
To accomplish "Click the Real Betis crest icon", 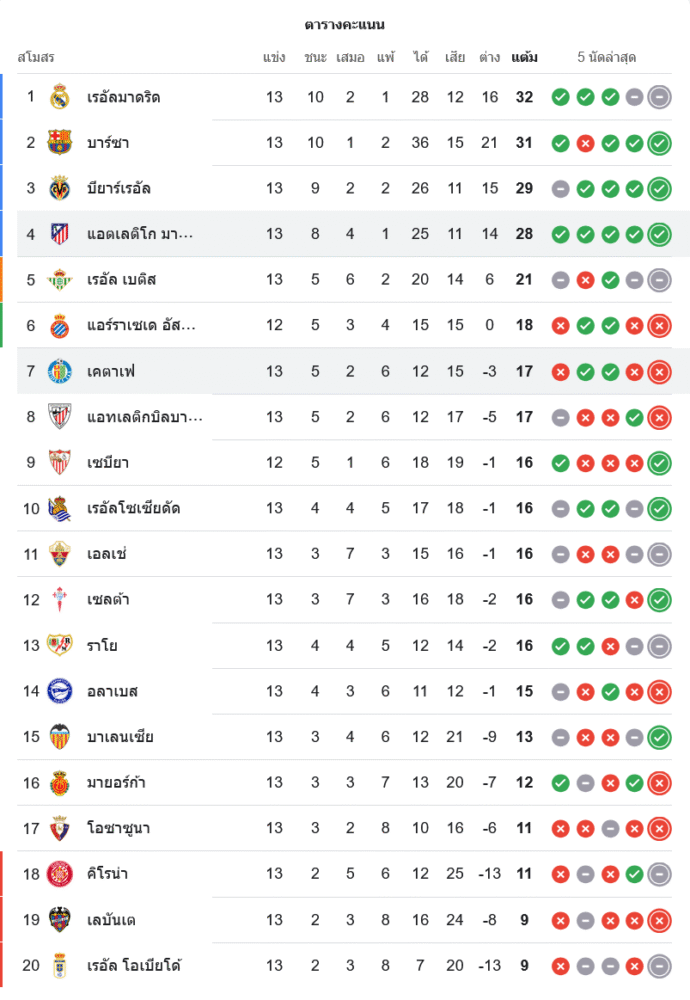I will coord(60,280).
